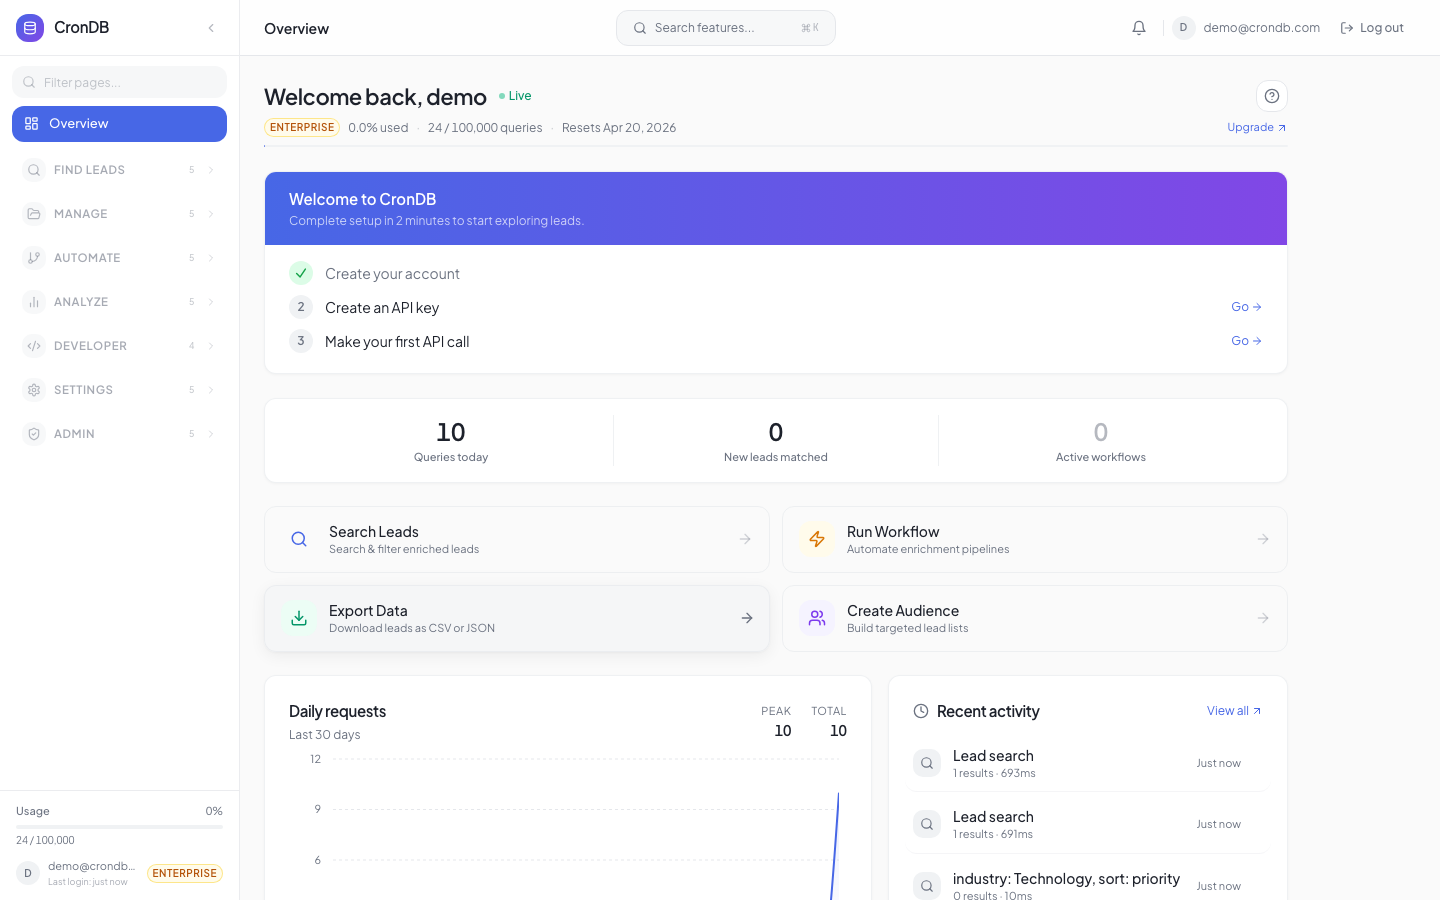
Task: Click the 693ms Lead search activity row
Action: (x=1087, y=763)
